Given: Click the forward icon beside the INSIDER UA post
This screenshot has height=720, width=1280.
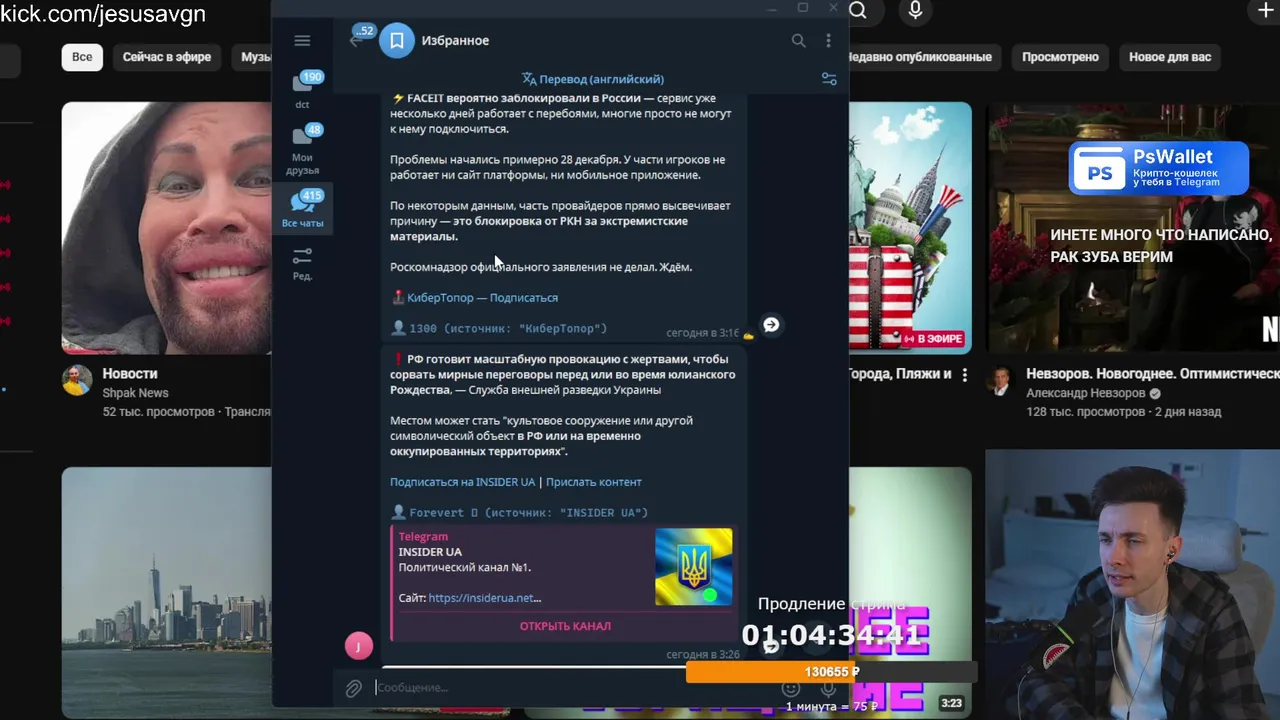Looking at the screenshot, I should (771, 646).
